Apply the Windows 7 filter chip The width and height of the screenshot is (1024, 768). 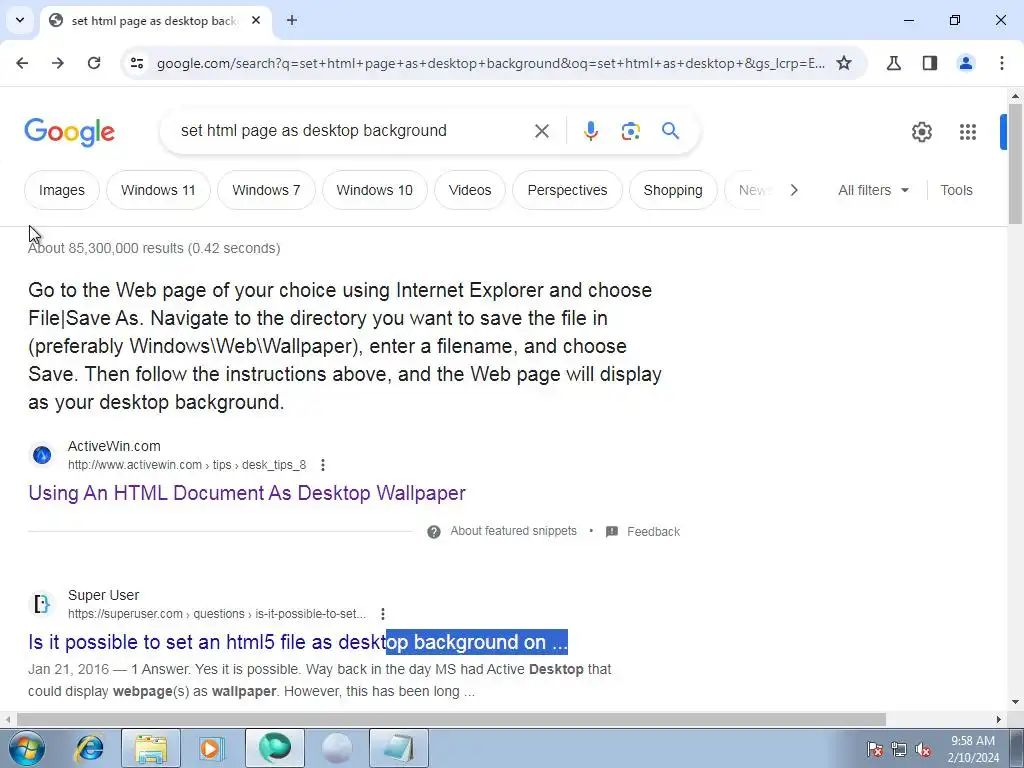[x=266, y=190]
